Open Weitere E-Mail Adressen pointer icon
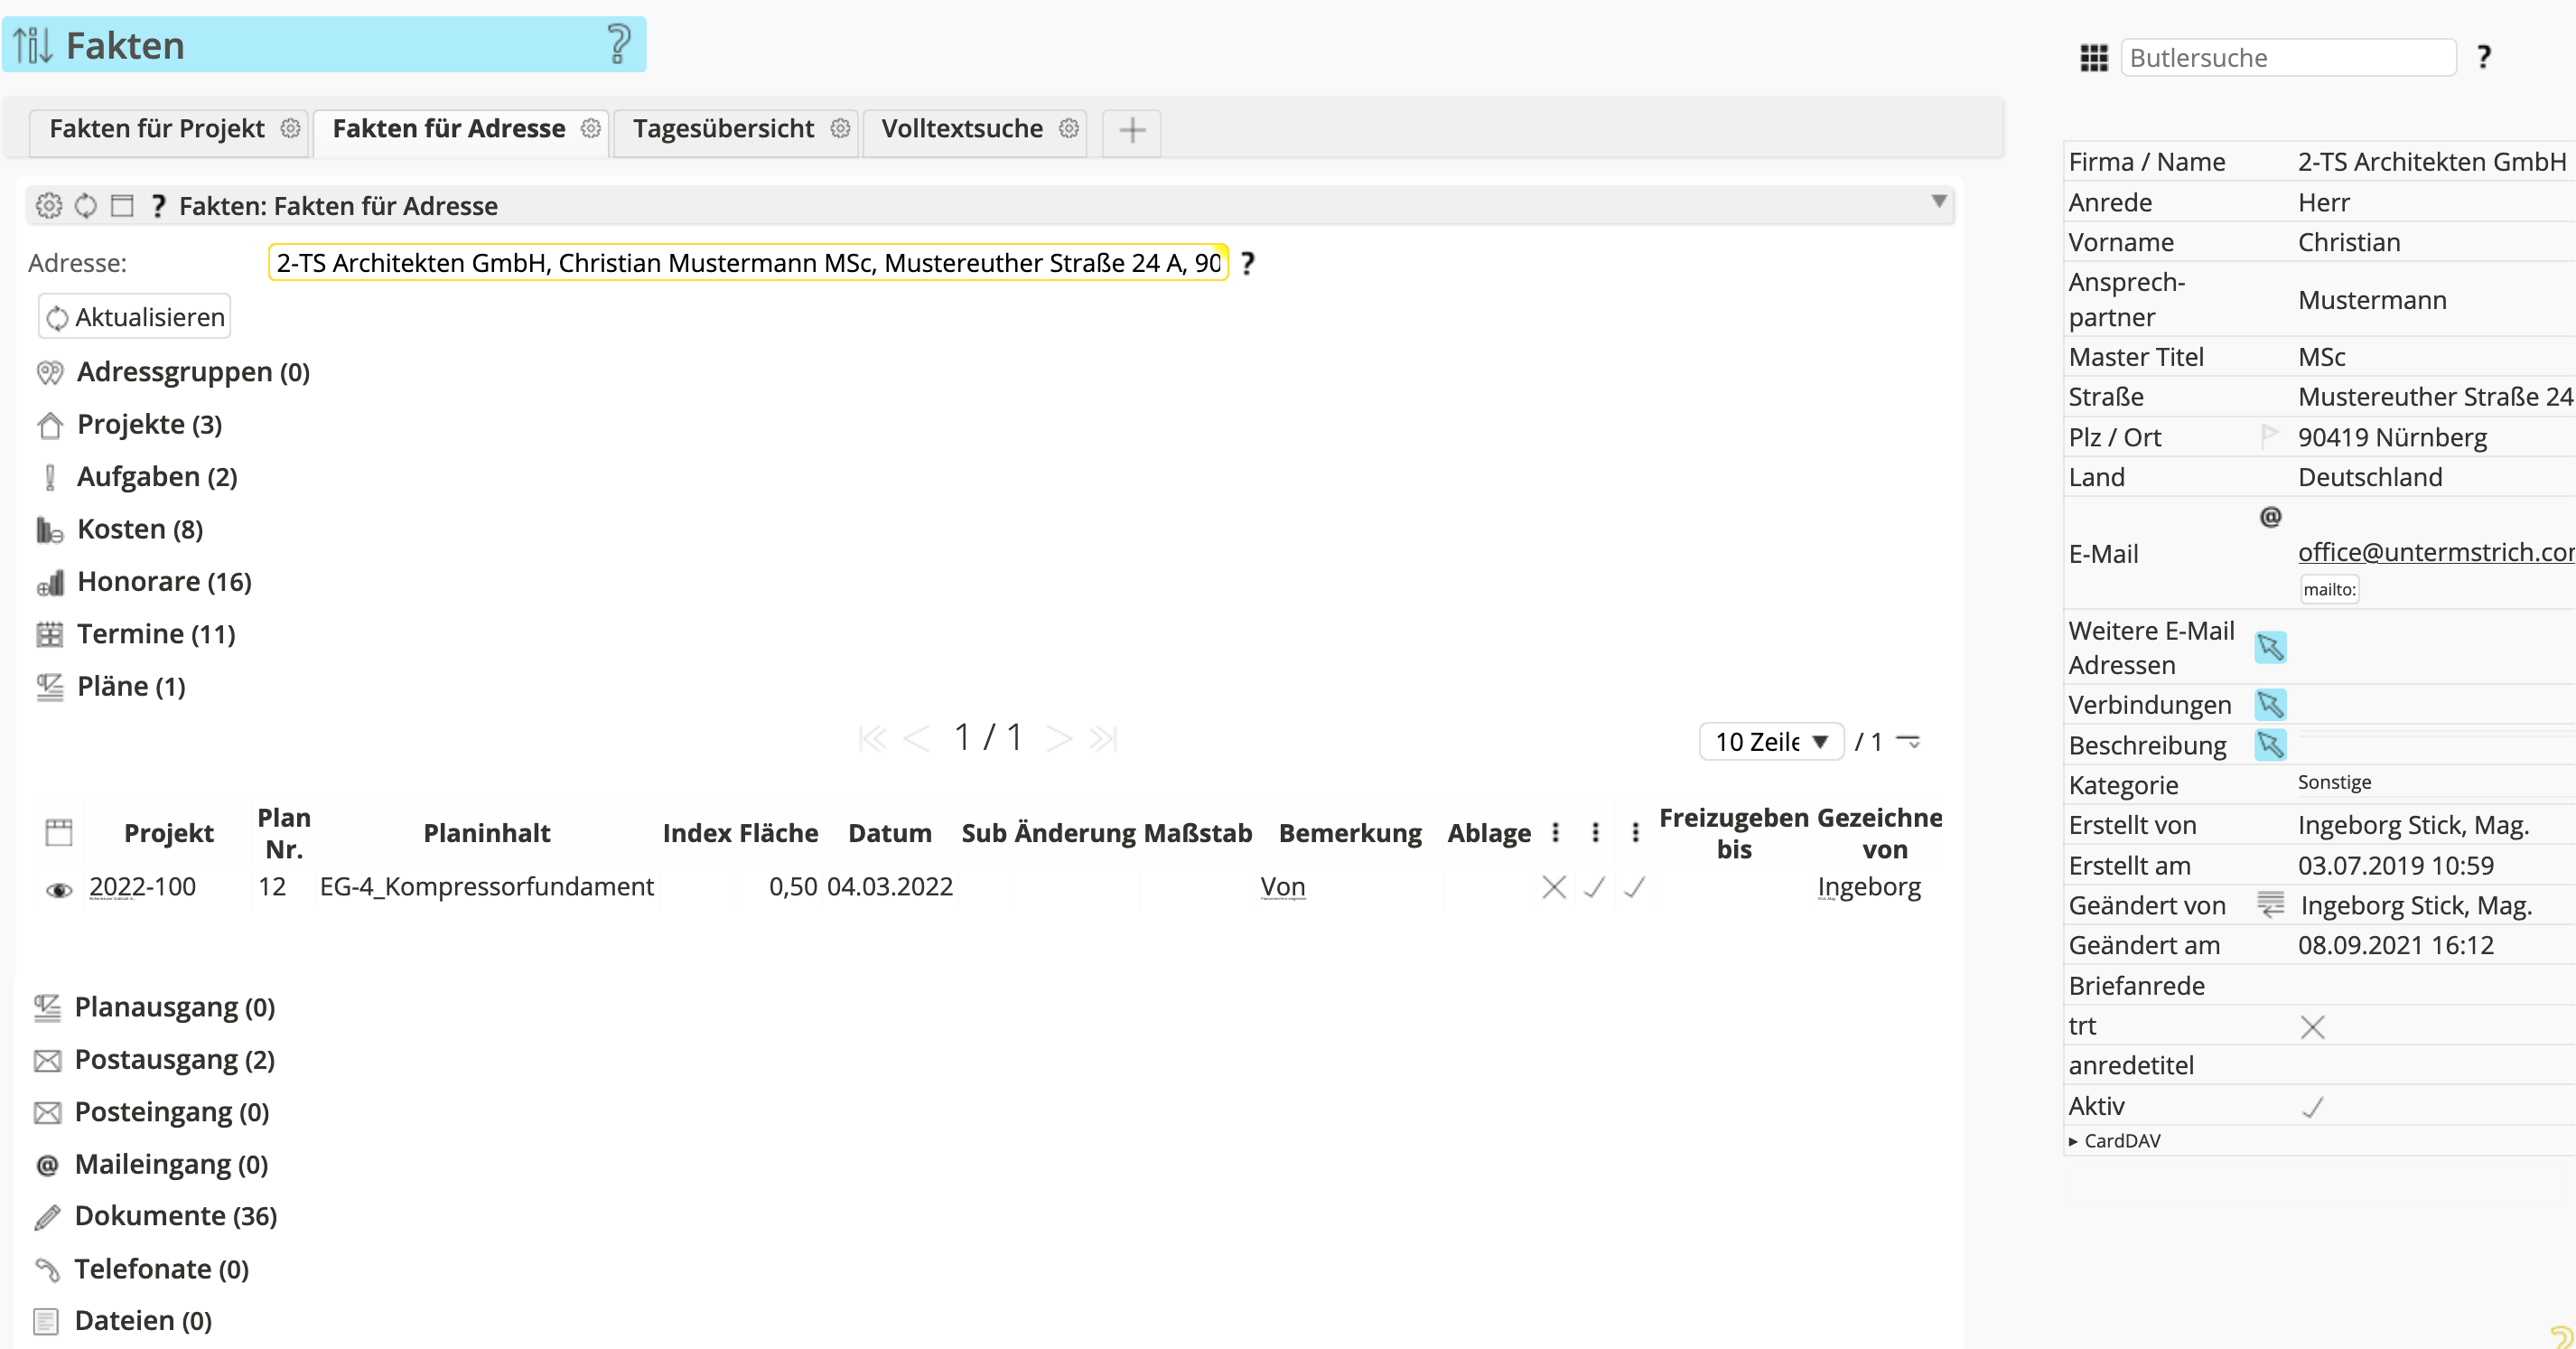The height and width of the screenshot is (1349, 2576). (x=2269, y=648)
